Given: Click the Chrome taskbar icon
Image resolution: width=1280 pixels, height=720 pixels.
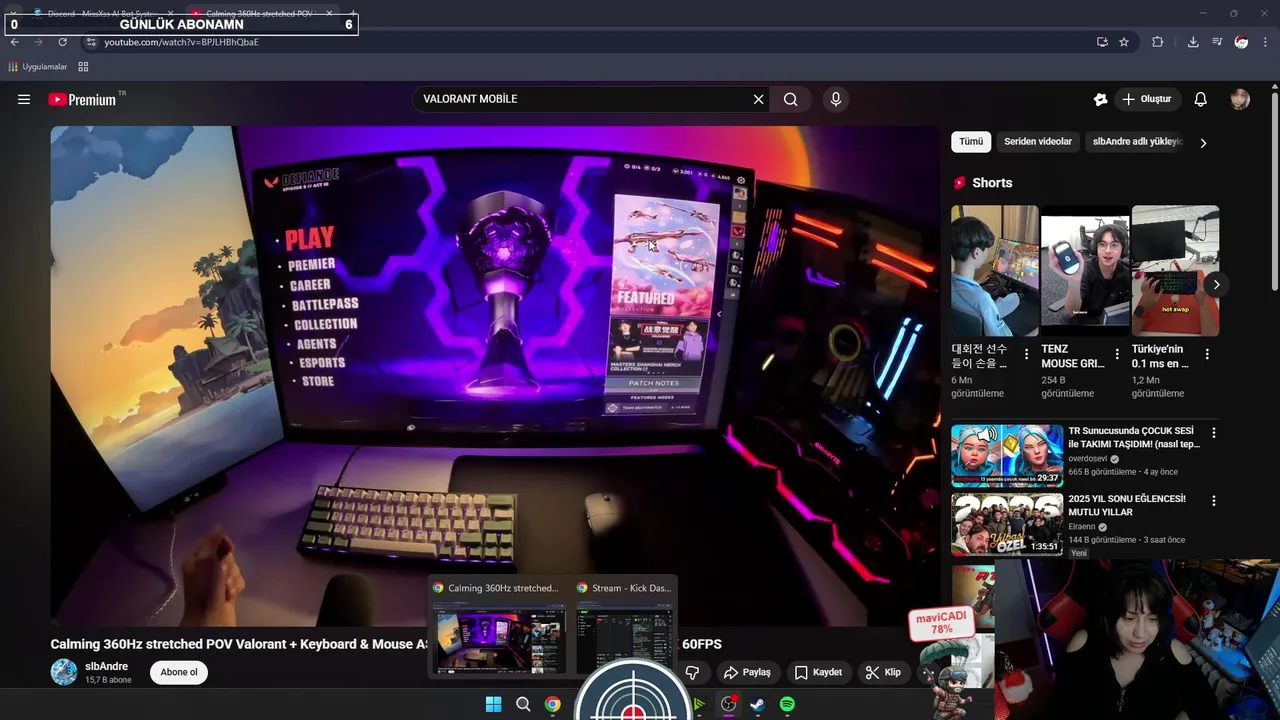Looking at the screenshot, I should tap(552, 704).
